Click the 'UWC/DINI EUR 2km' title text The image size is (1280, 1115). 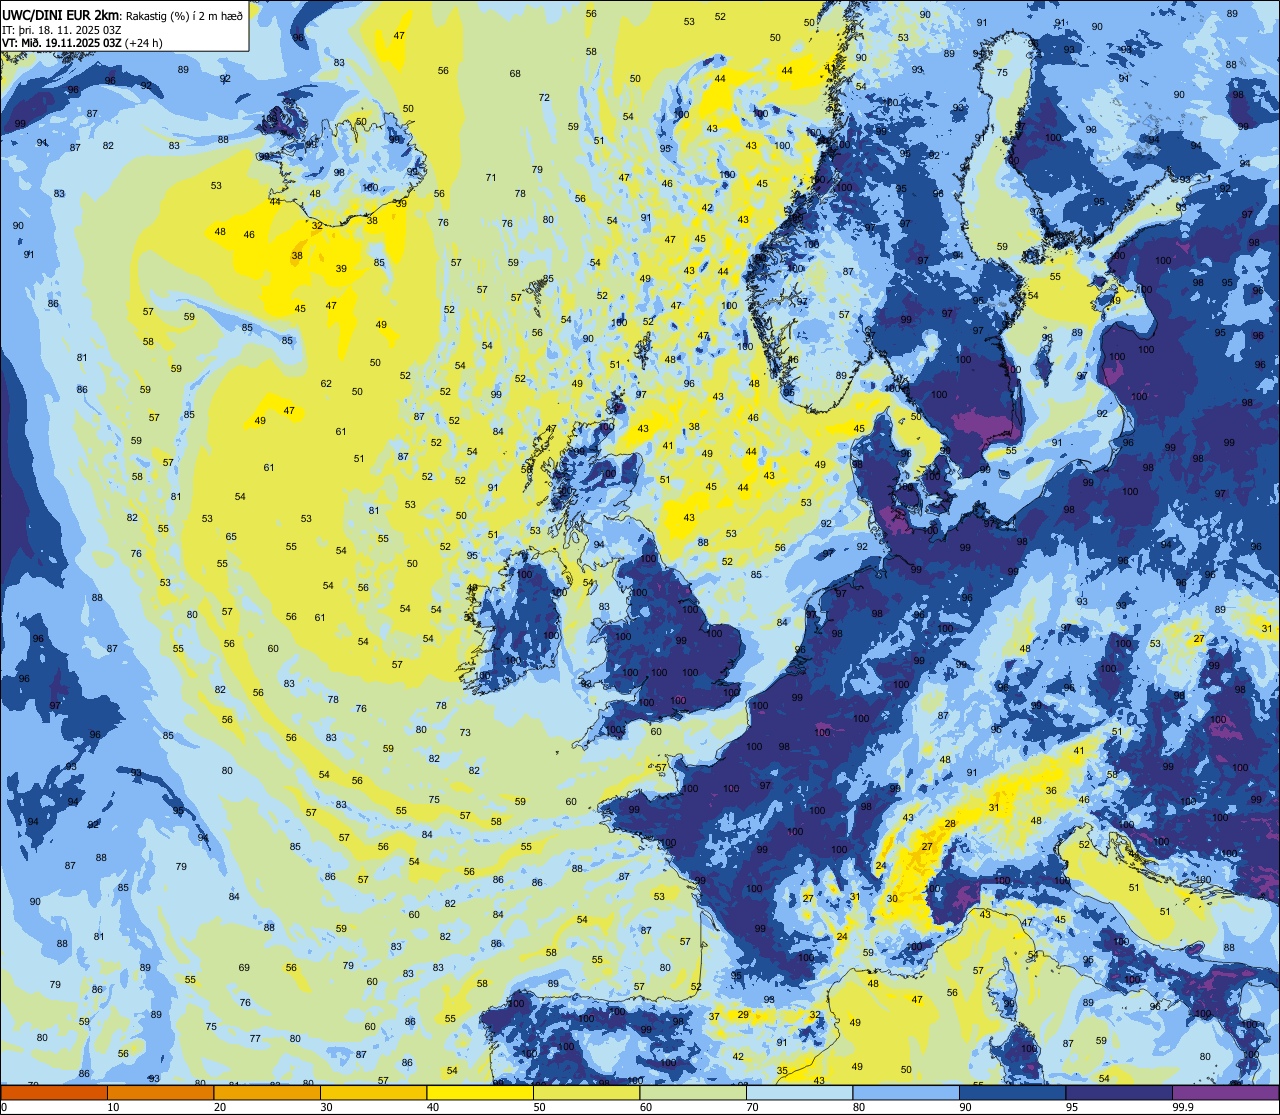coord(62,15)
